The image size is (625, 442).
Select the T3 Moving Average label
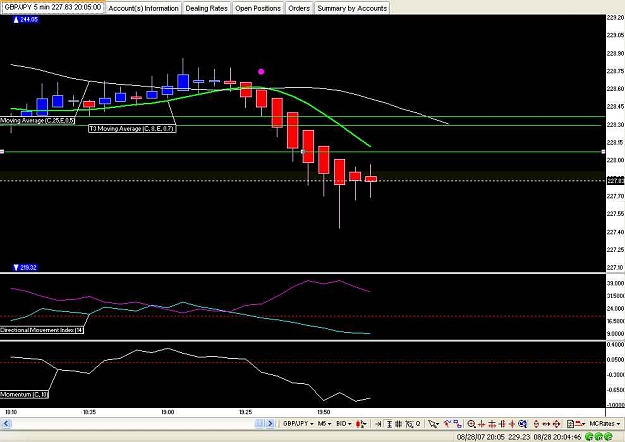click(x=132, y=129)
